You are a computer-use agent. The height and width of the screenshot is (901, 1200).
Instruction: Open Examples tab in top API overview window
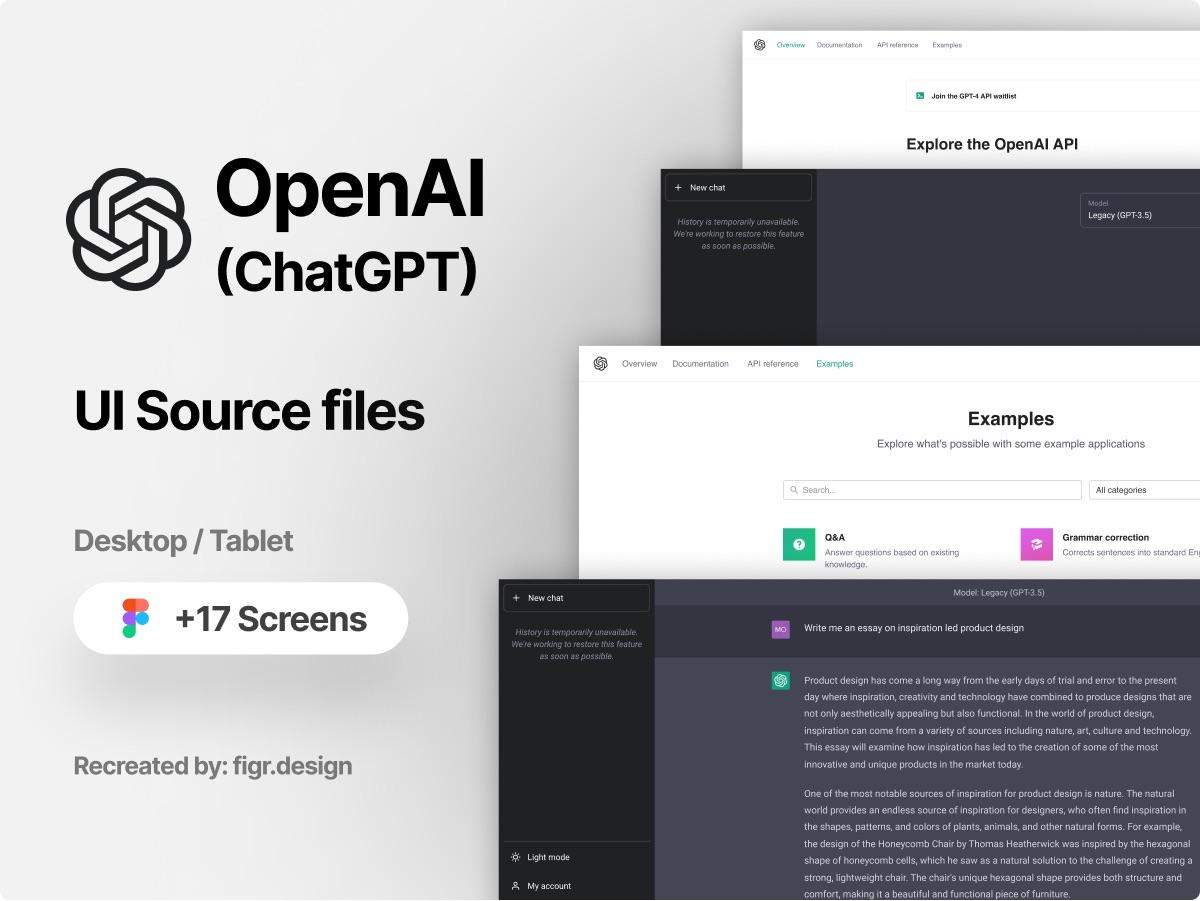[x=947, y=45]
